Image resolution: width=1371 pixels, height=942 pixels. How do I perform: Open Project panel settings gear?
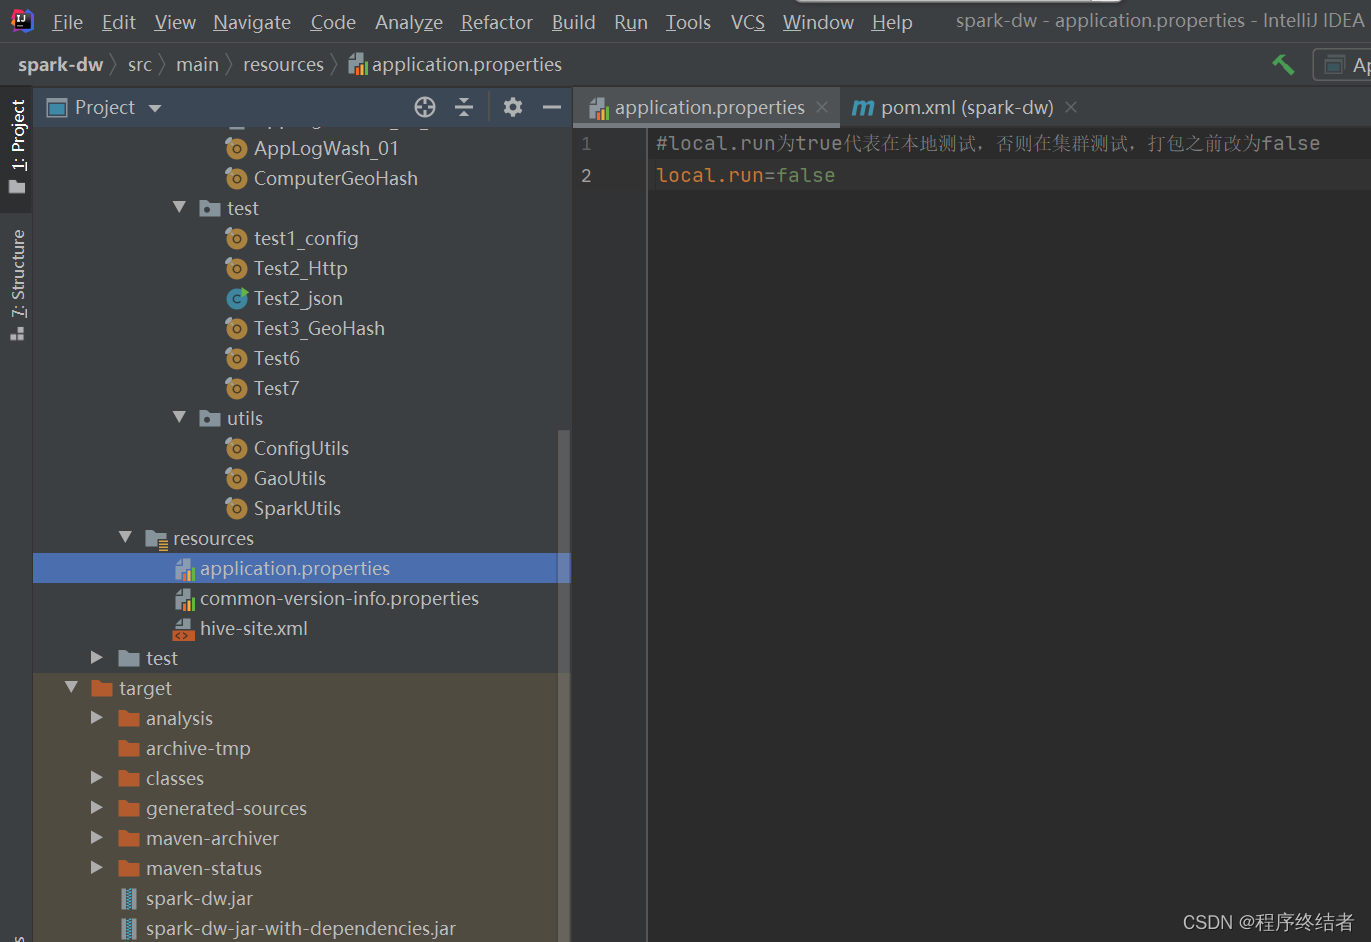513,107
